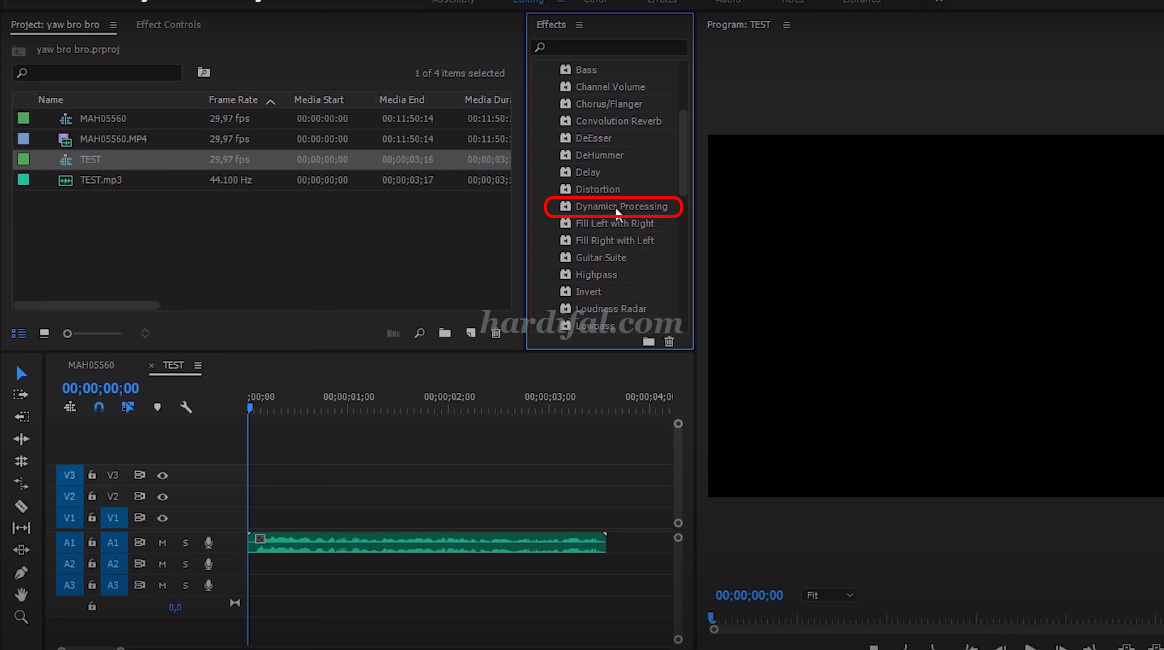Switch to MAH05560 timeline tab

click(91, 365)
